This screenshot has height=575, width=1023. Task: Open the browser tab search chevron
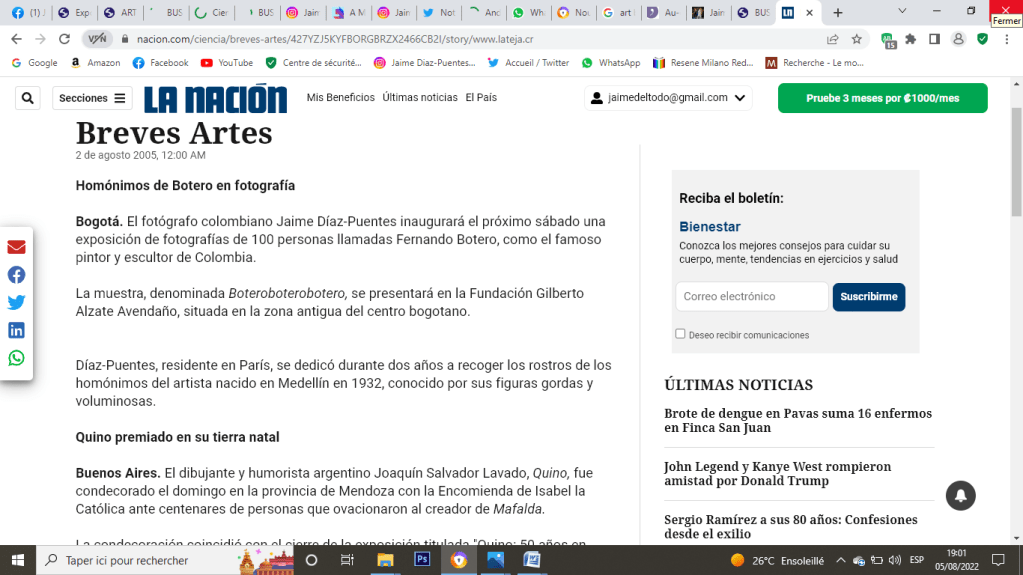[903, 12]
